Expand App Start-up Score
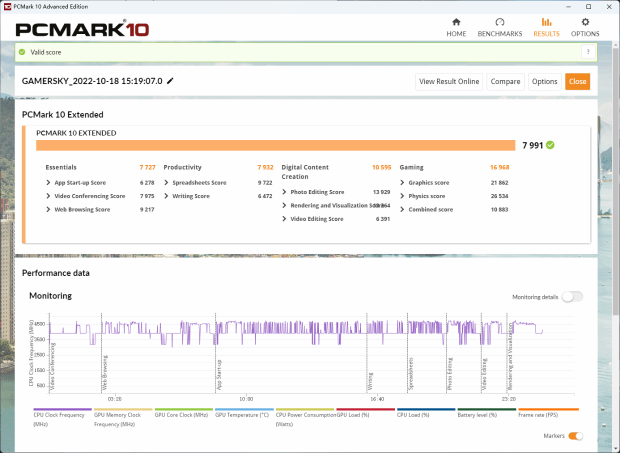Image resolution: width=620 pixels, height=453 pixels. 48,183
